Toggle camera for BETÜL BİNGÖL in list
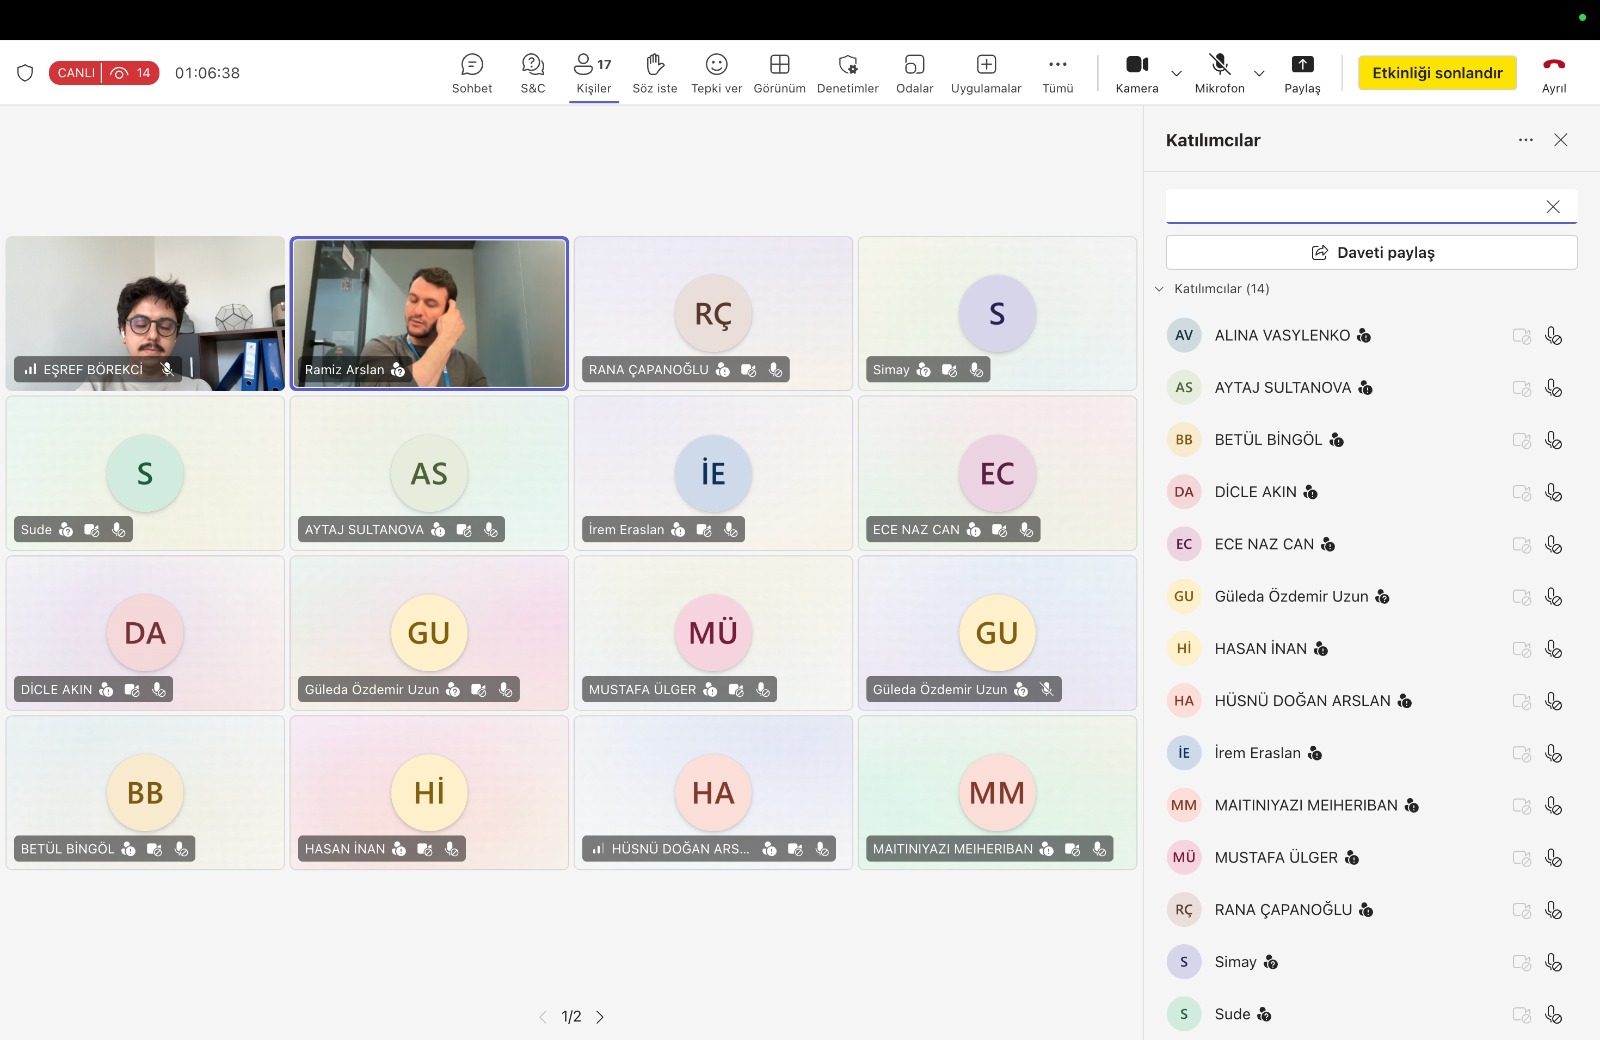 [1522, 440]
